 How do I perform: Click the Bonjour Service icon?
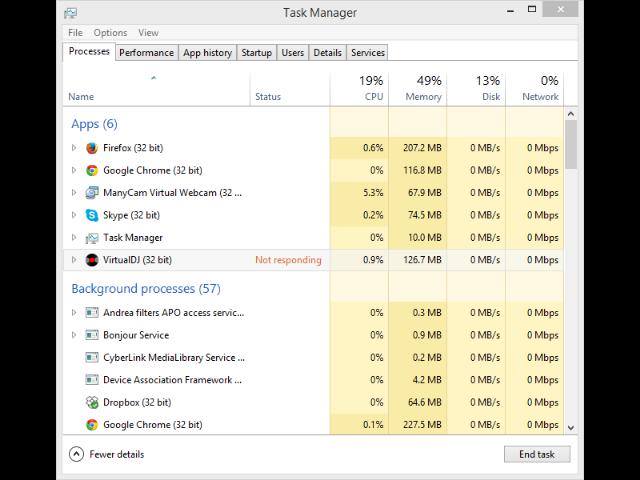[92, 335]
